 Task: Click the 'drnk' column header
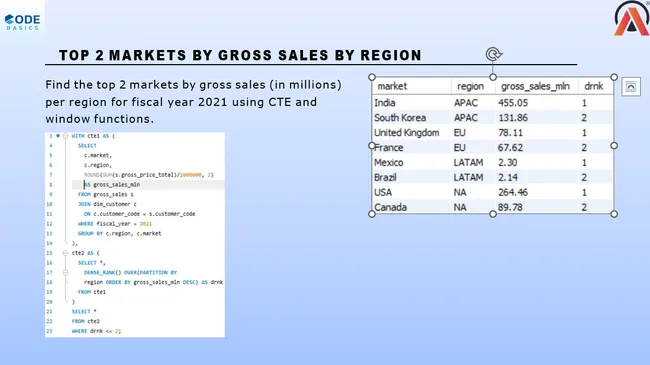tap(594, 86)
